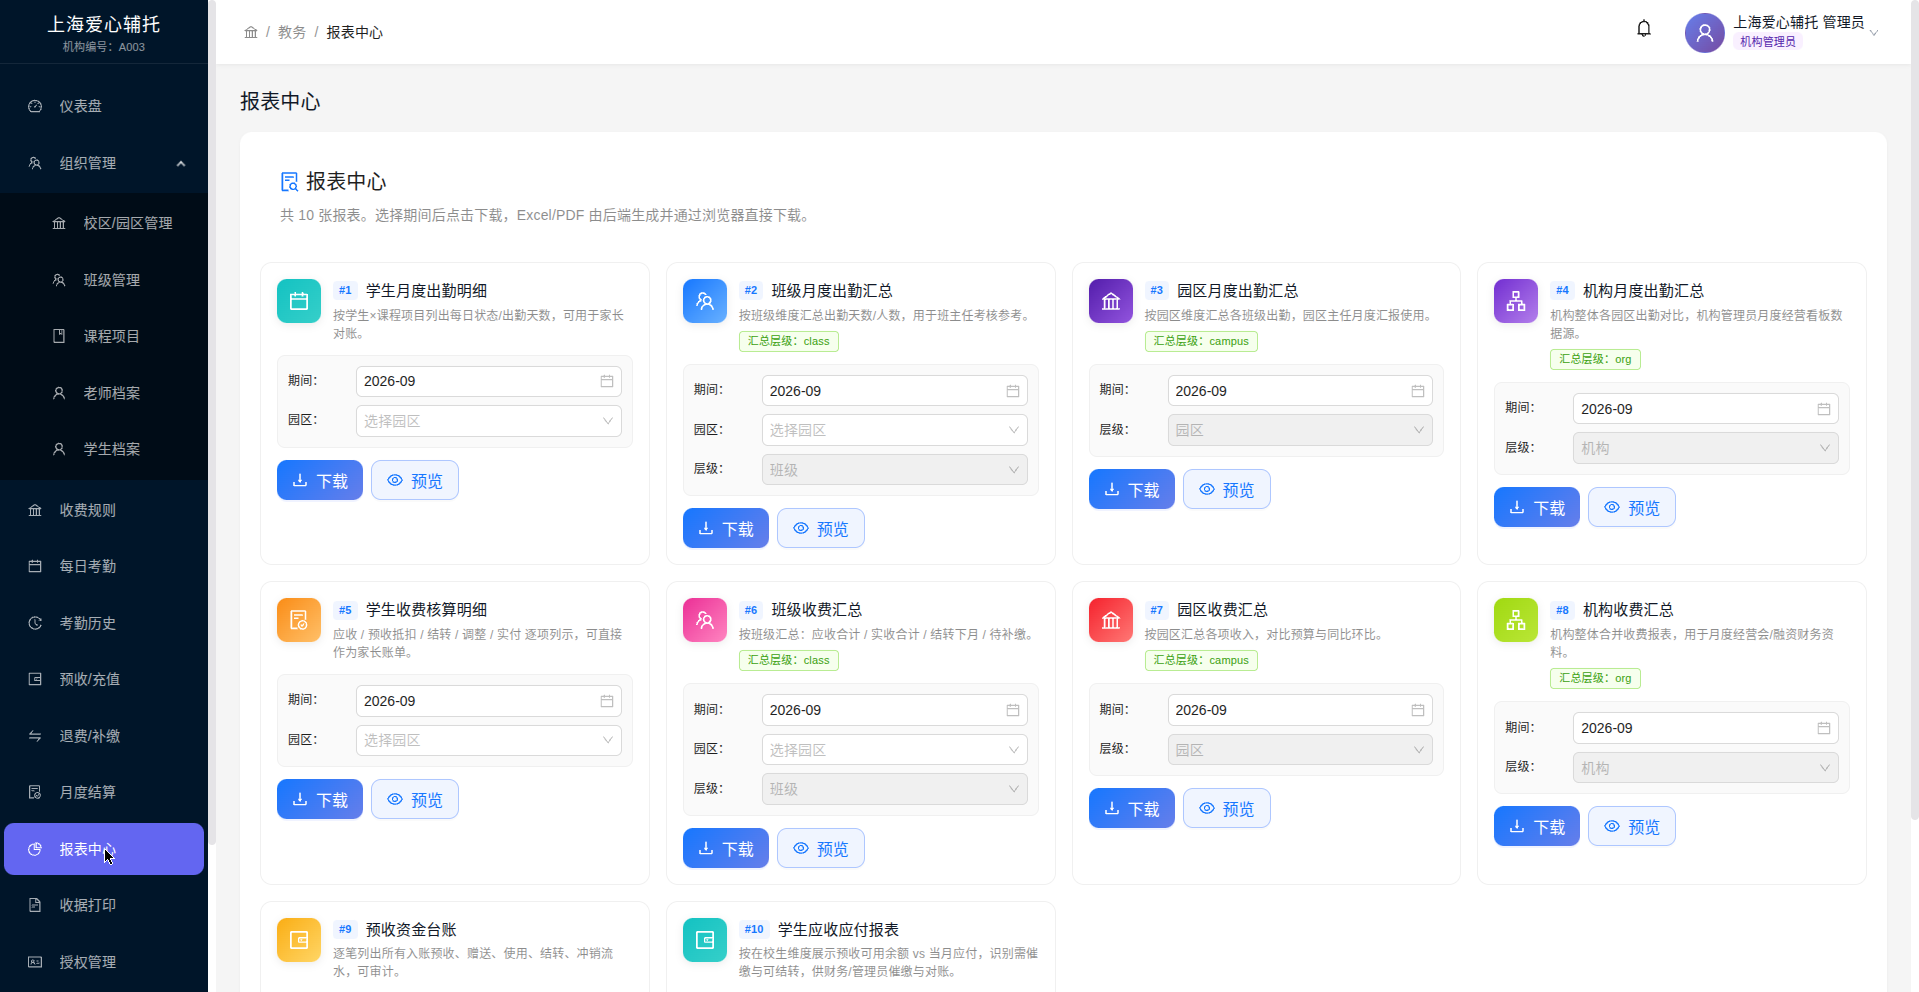Viewport: 1919px width, 992px height.
Task: Click the purple campus icon of report #3
Action: [x=1111, y=301]
